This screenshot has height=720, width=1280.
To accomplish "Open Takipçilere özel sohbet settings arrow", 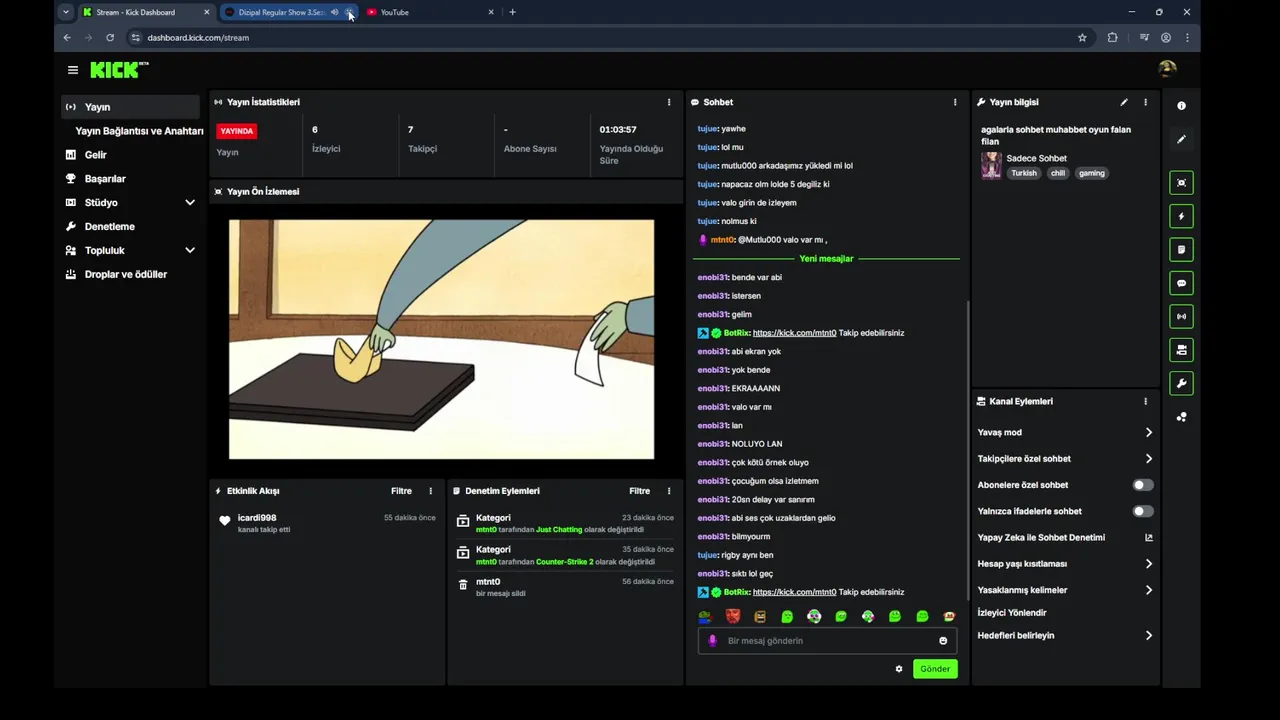I will pos(1148,459).
